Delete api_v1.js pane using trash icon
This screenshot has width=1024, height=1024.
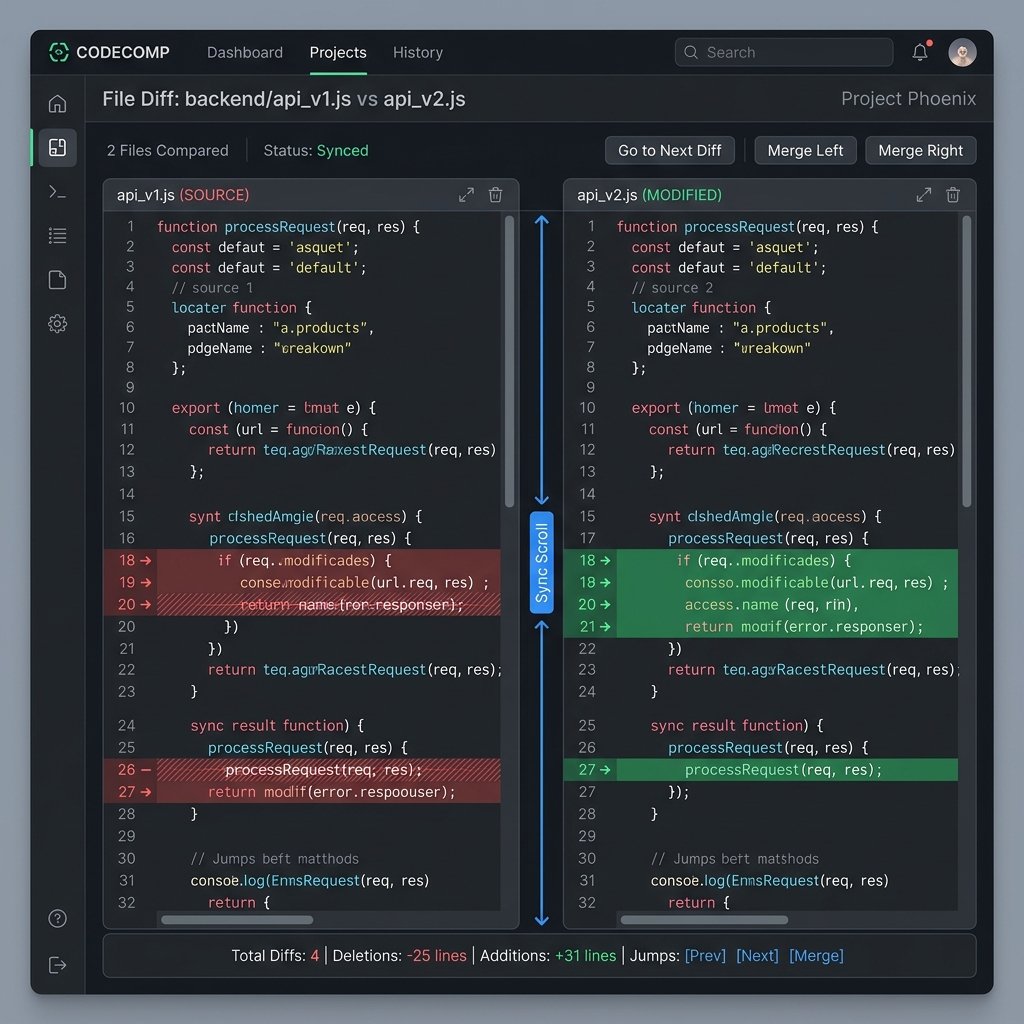[496, 195]
